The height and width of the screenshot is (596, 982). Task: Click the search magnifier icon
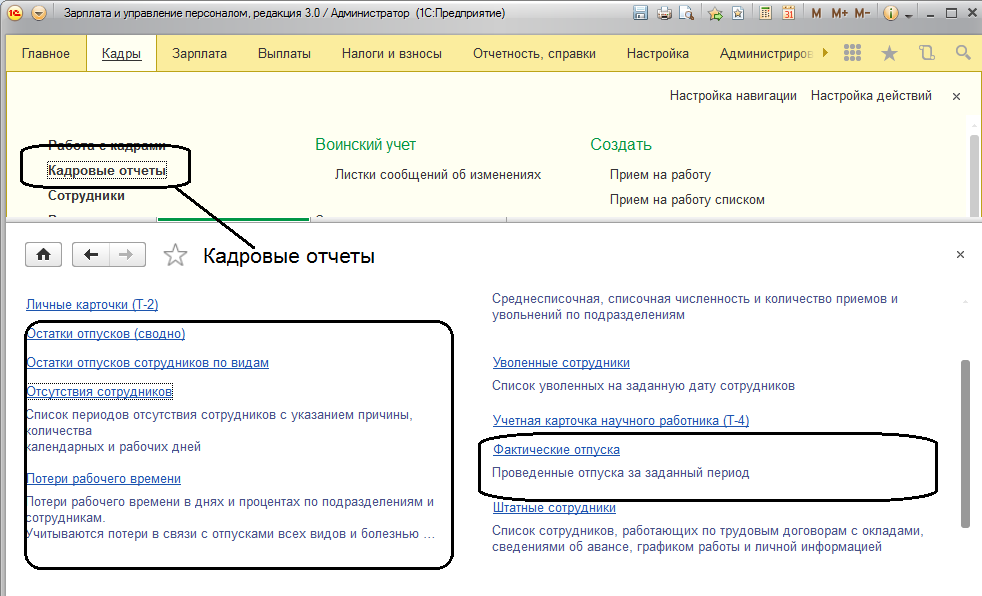coord(962,53)
